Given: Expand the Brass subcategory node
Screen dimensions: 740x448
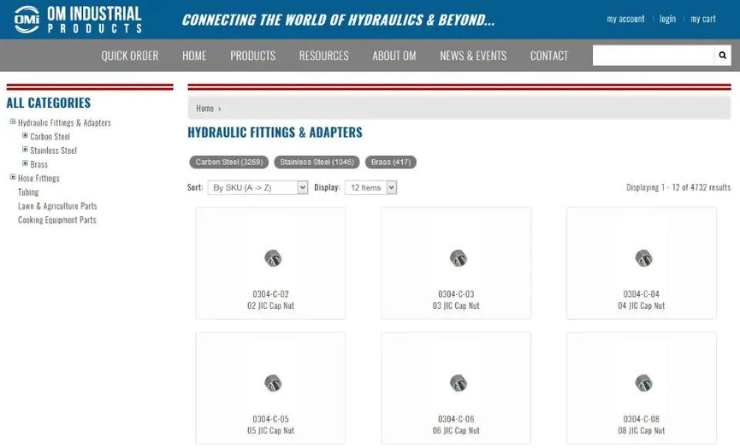Looking at the screenshot, I should tap(25, 164).
